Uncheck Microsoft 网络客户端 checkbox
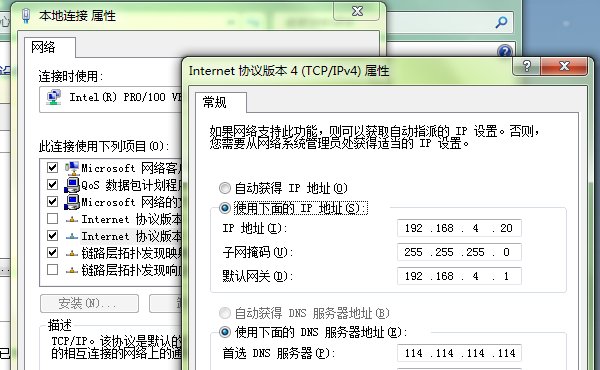 52,168
